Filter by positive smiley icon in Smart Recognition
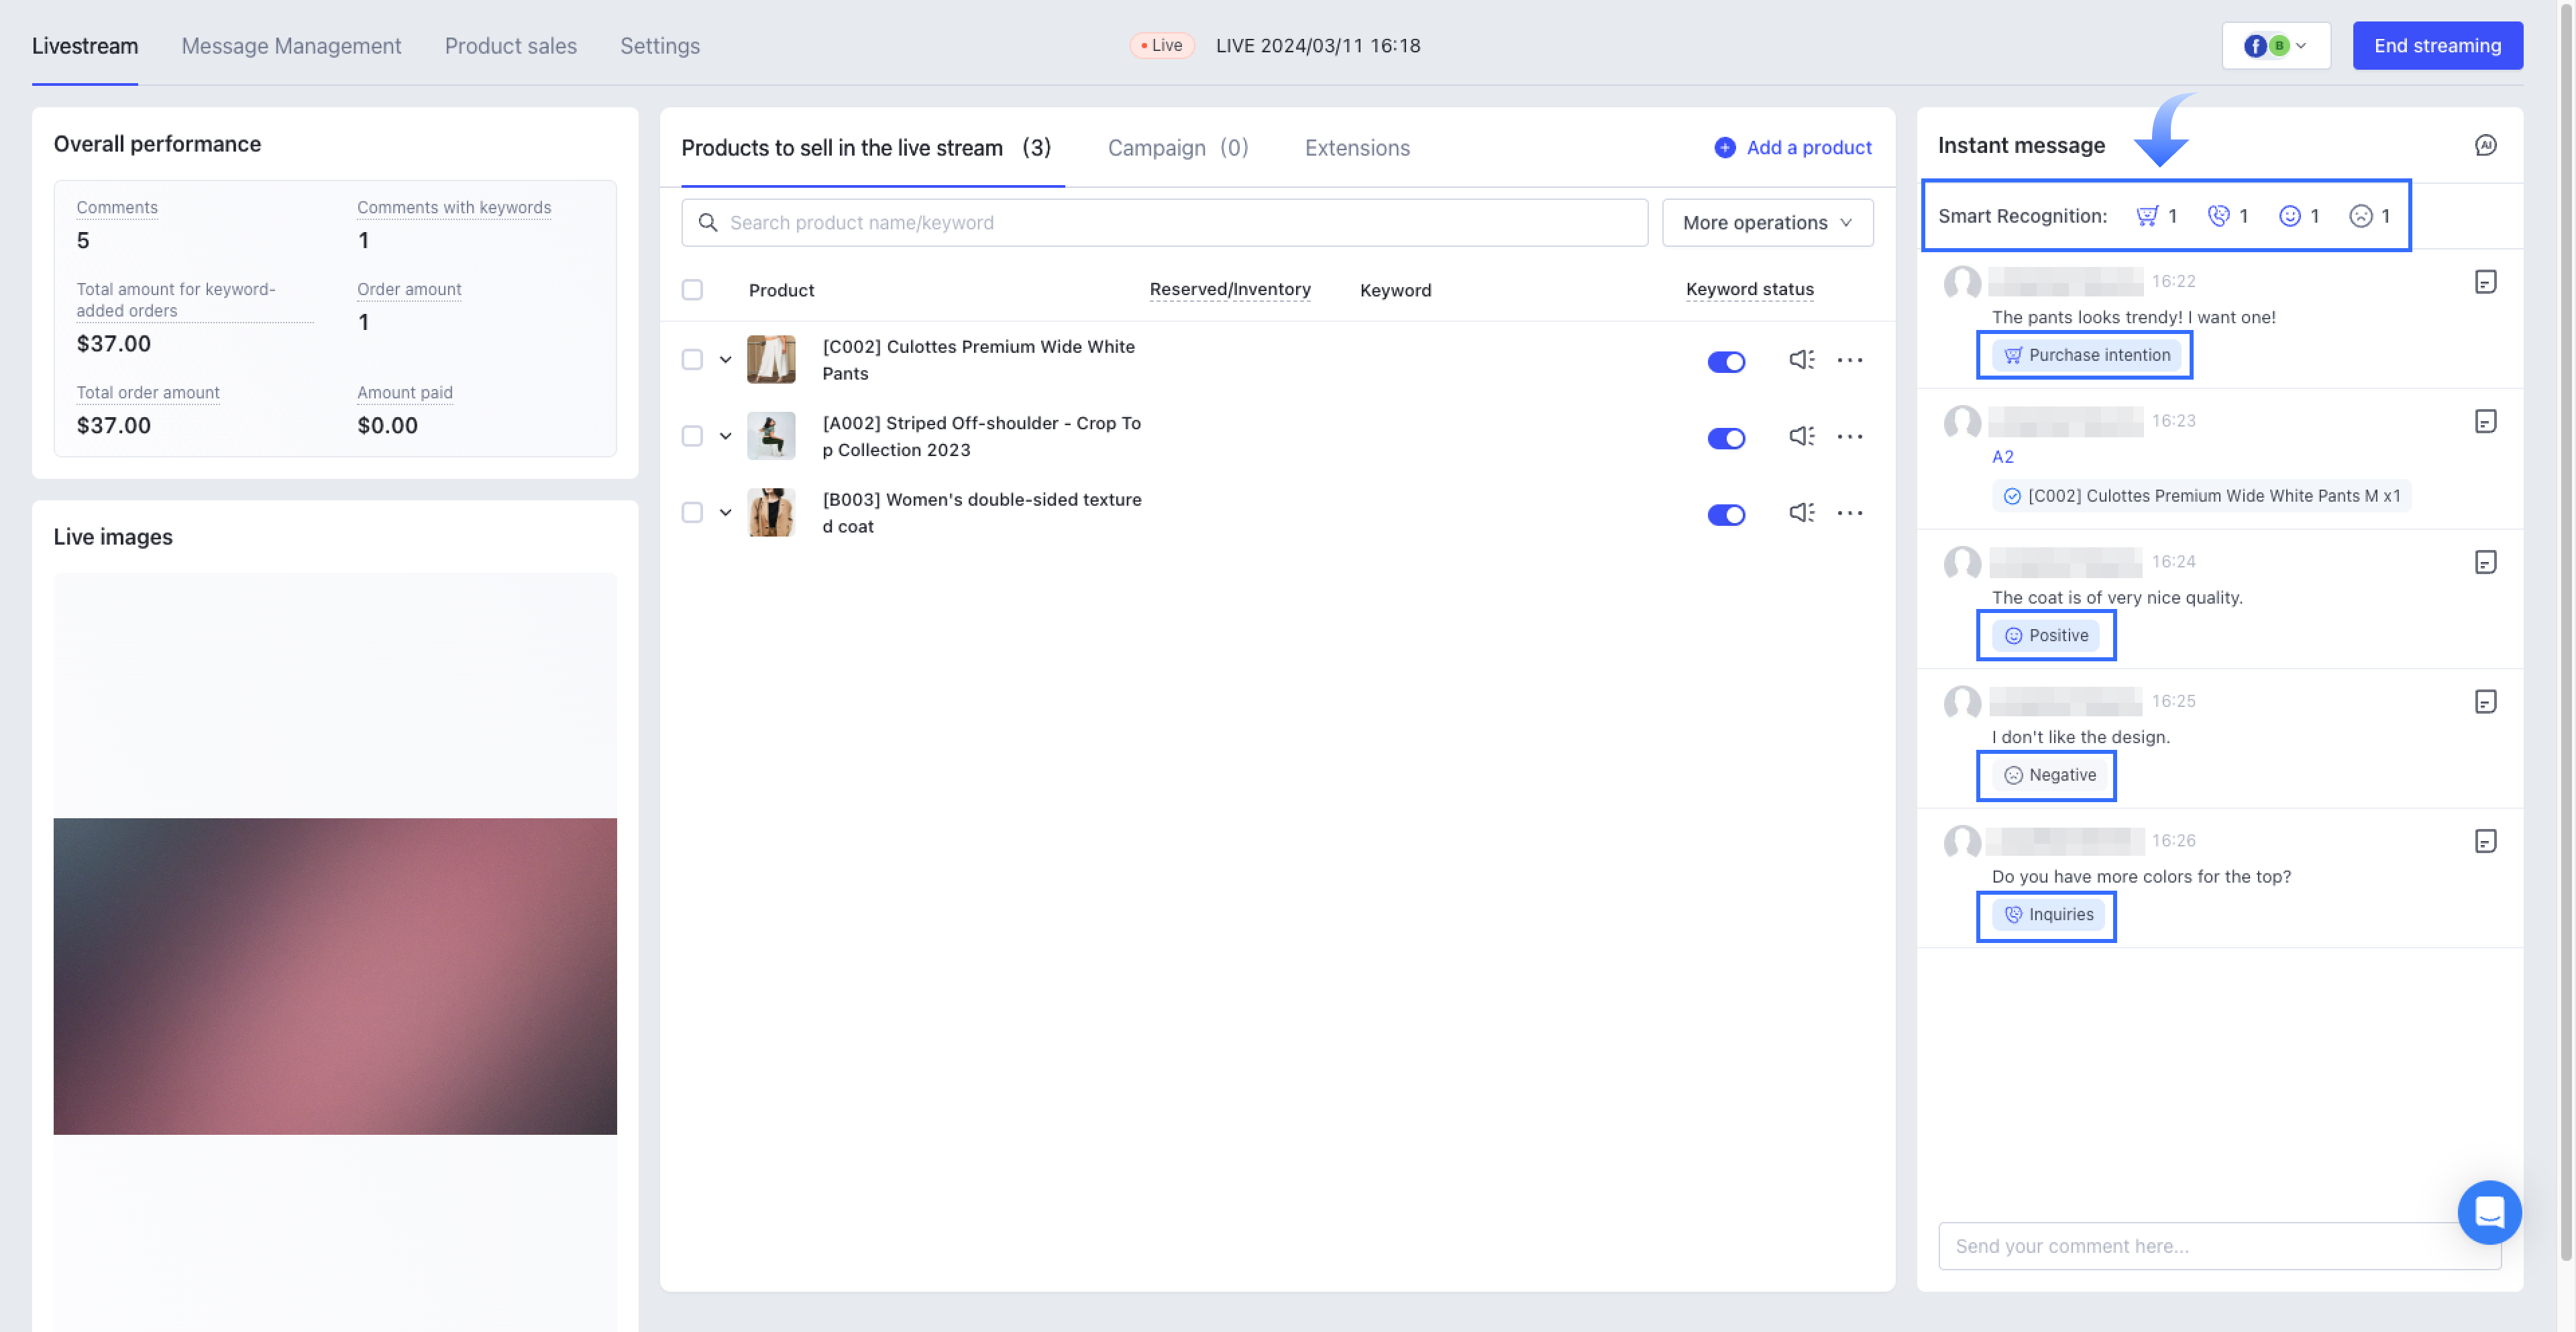2576x1332 pixels. click(x=2289, y=216)
